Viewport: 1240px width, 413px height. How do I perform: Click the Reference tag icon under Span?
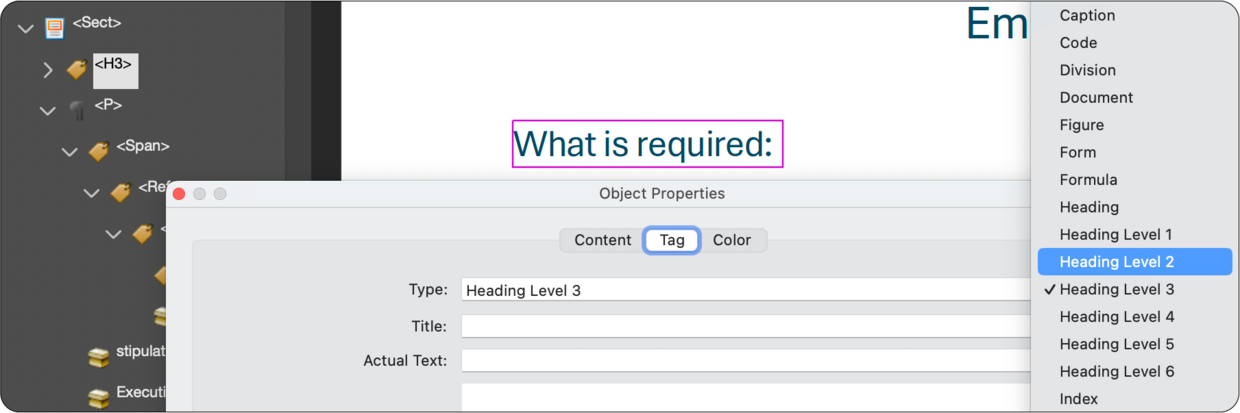pyautogui.click(x=120, y=193)
